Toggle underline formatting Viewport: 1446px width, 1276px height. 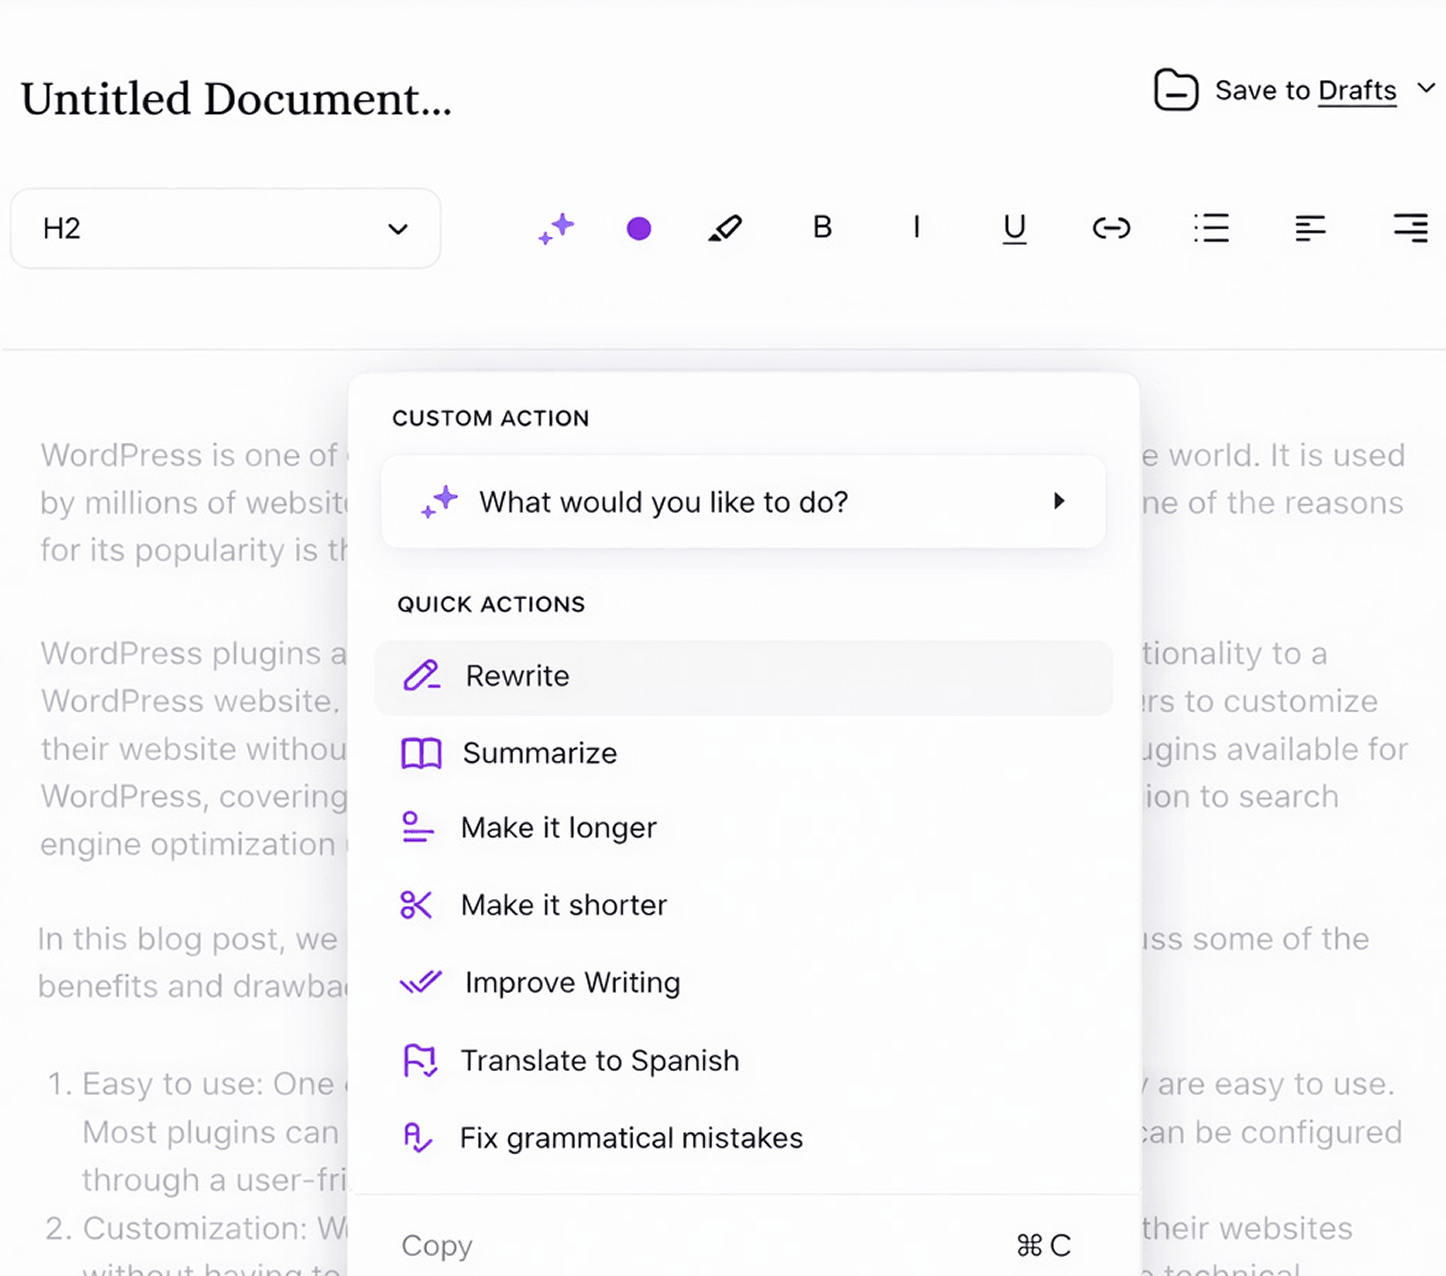click(1014, 229)
